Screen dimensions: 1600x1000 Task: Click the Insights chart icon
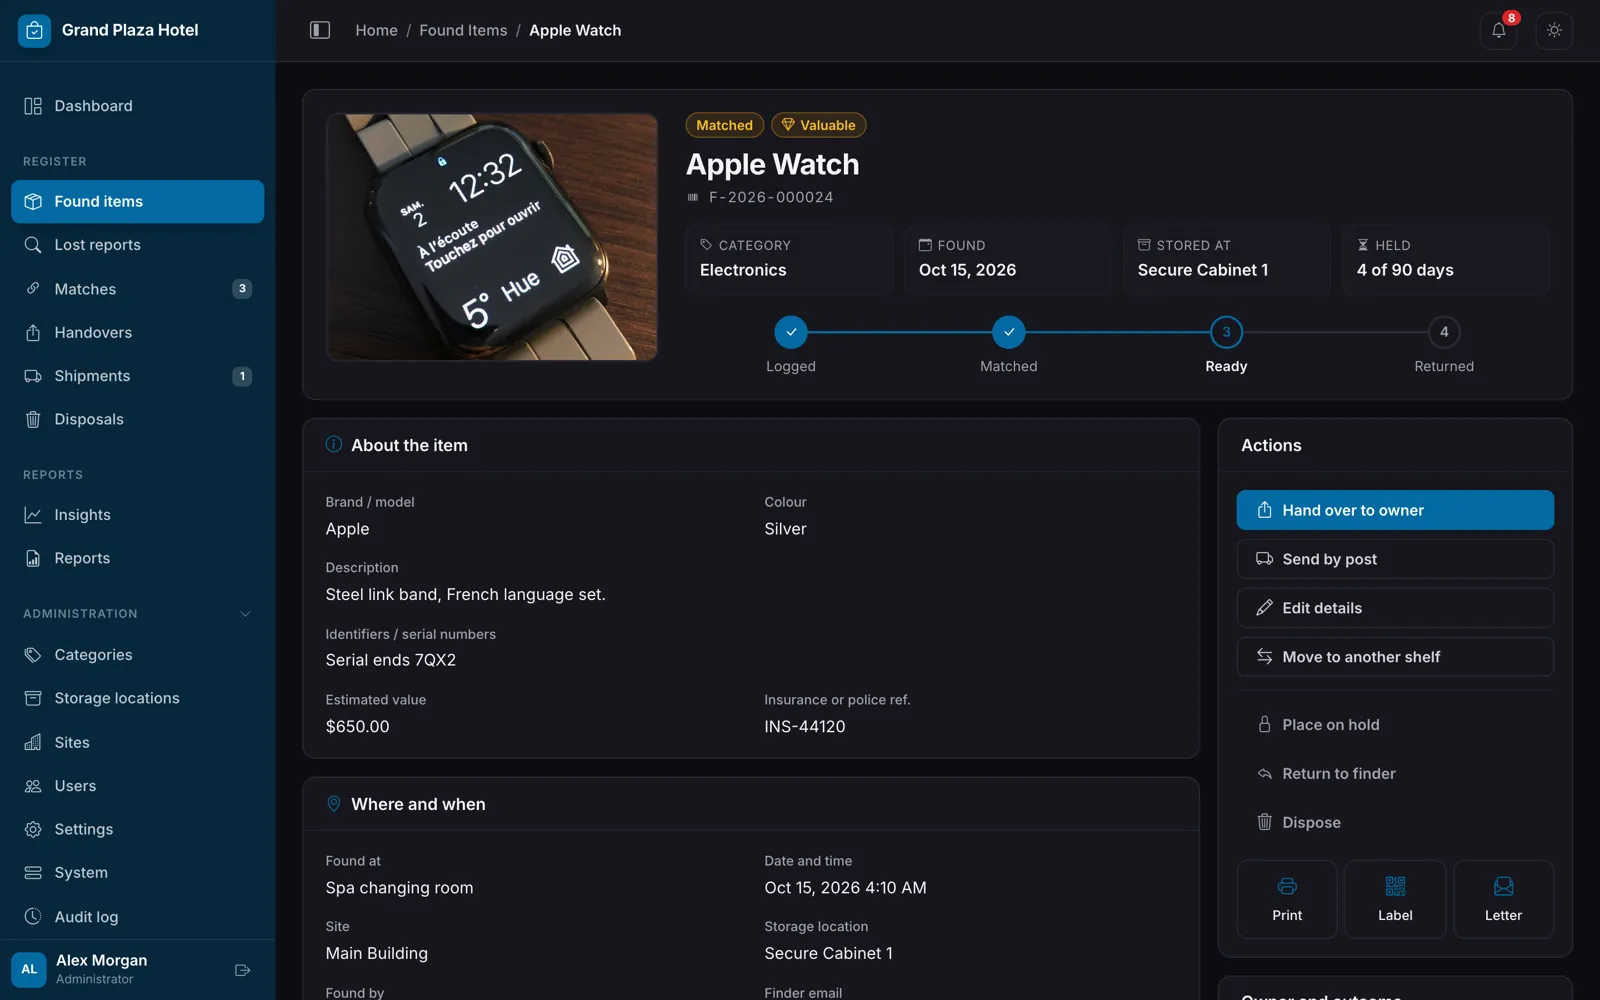[x=33, y=515]
